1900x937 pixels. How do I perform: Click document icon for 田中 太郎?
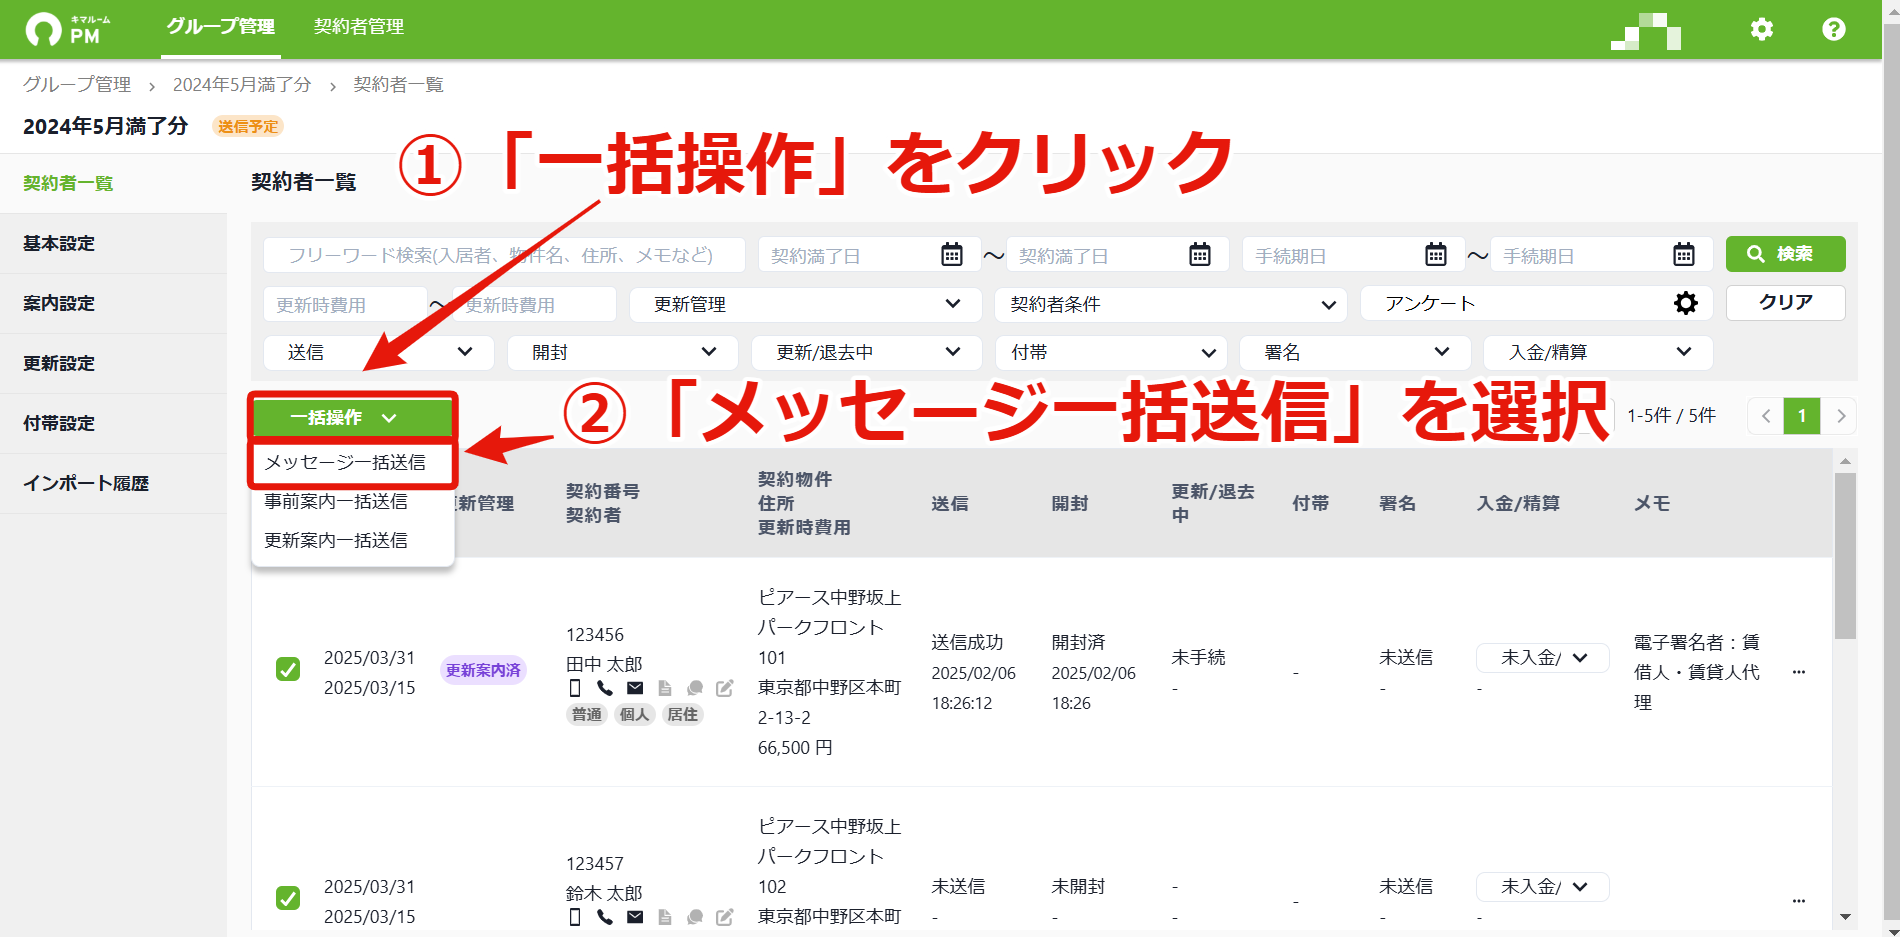[x=665, y=688]
